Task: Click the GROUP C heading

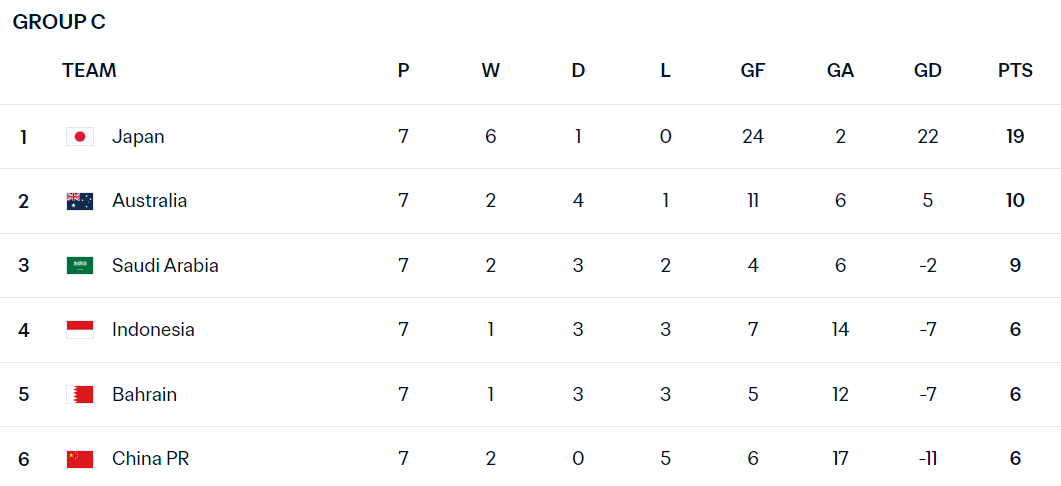Action: tap(59, 22)
